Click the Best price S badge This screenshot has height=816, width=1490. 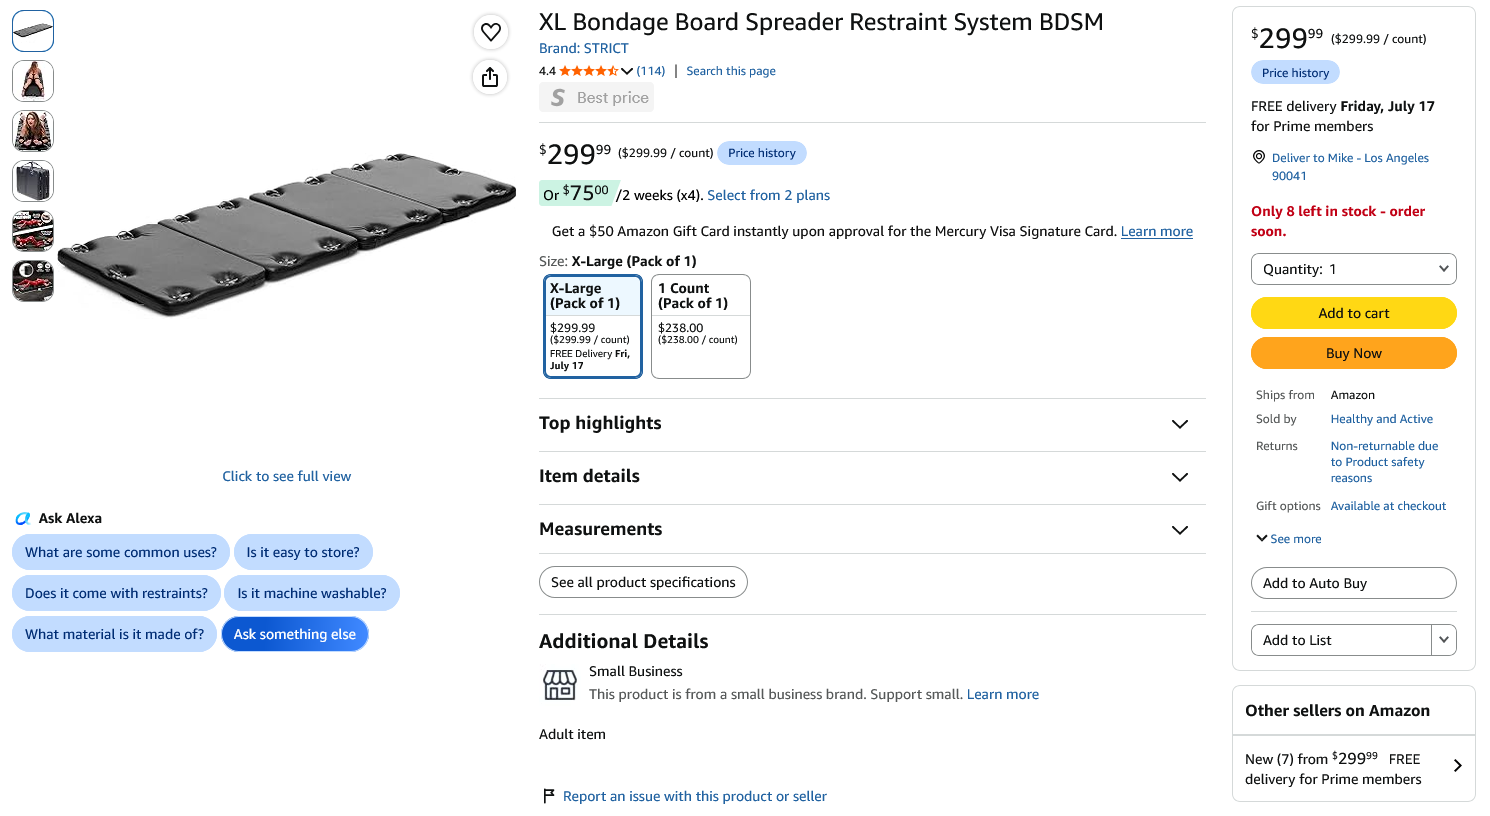click(596, 97)
